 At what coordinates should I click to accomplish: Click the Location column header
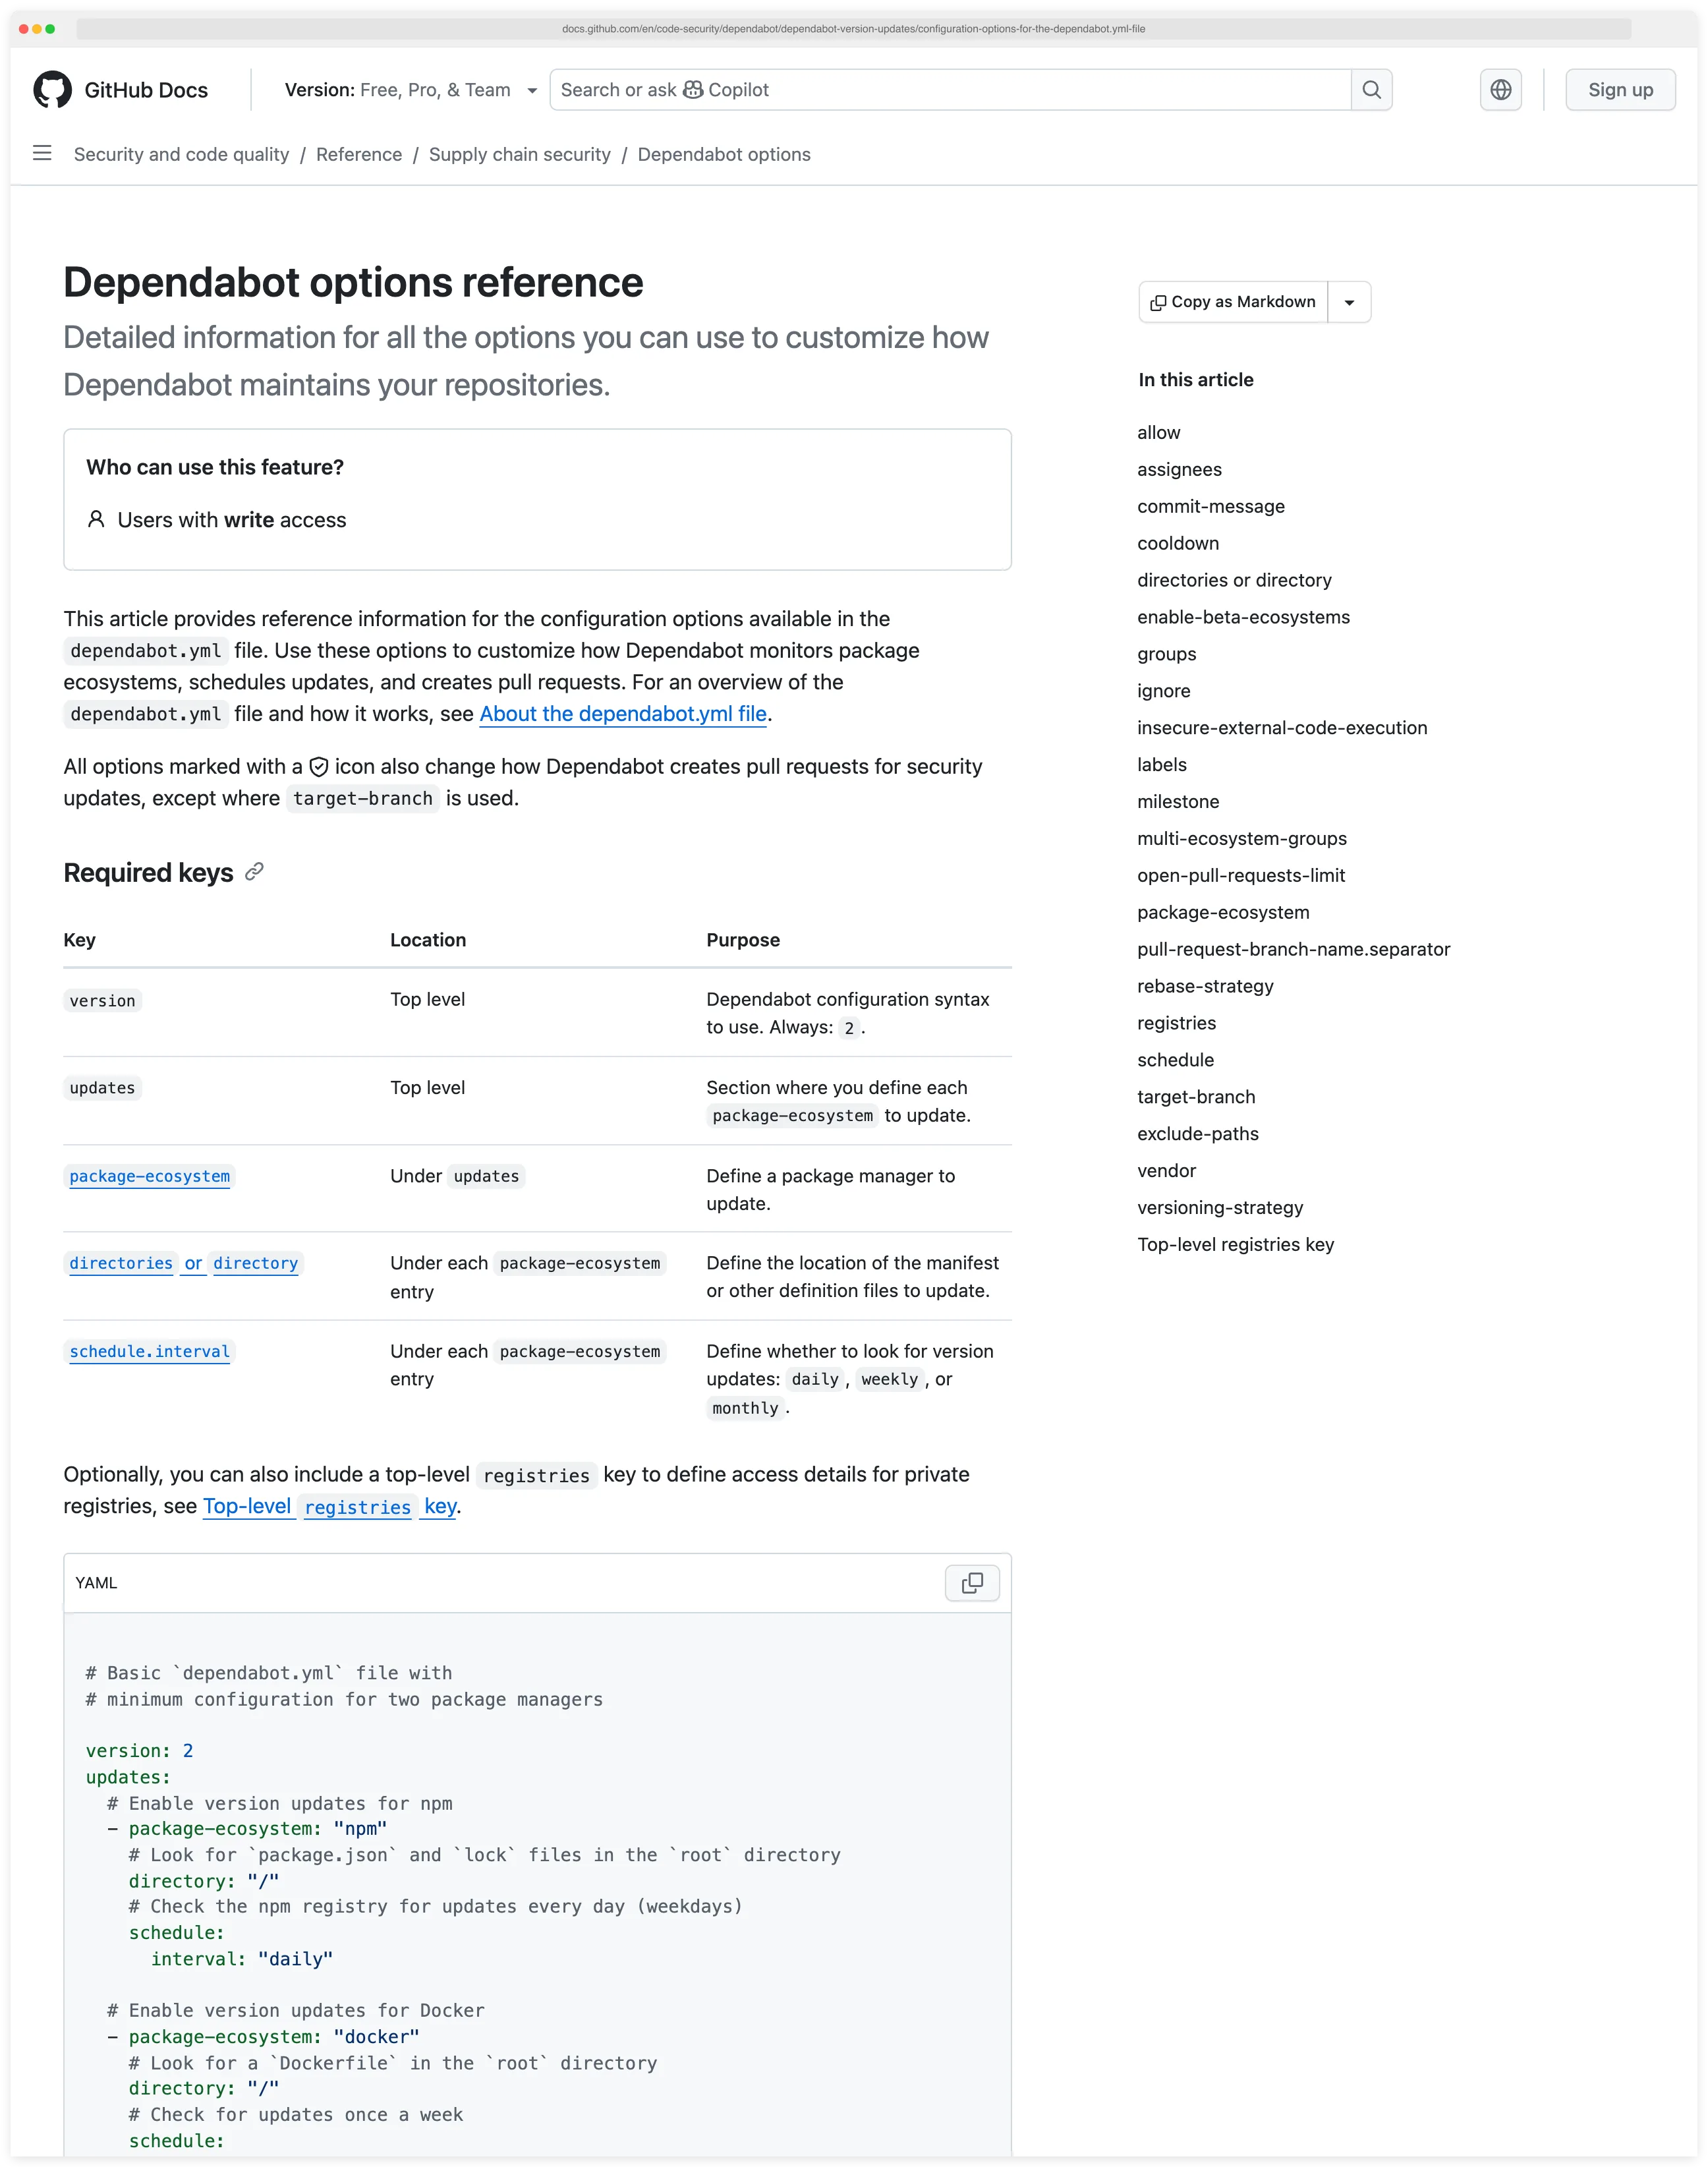(x=428, y=940)
